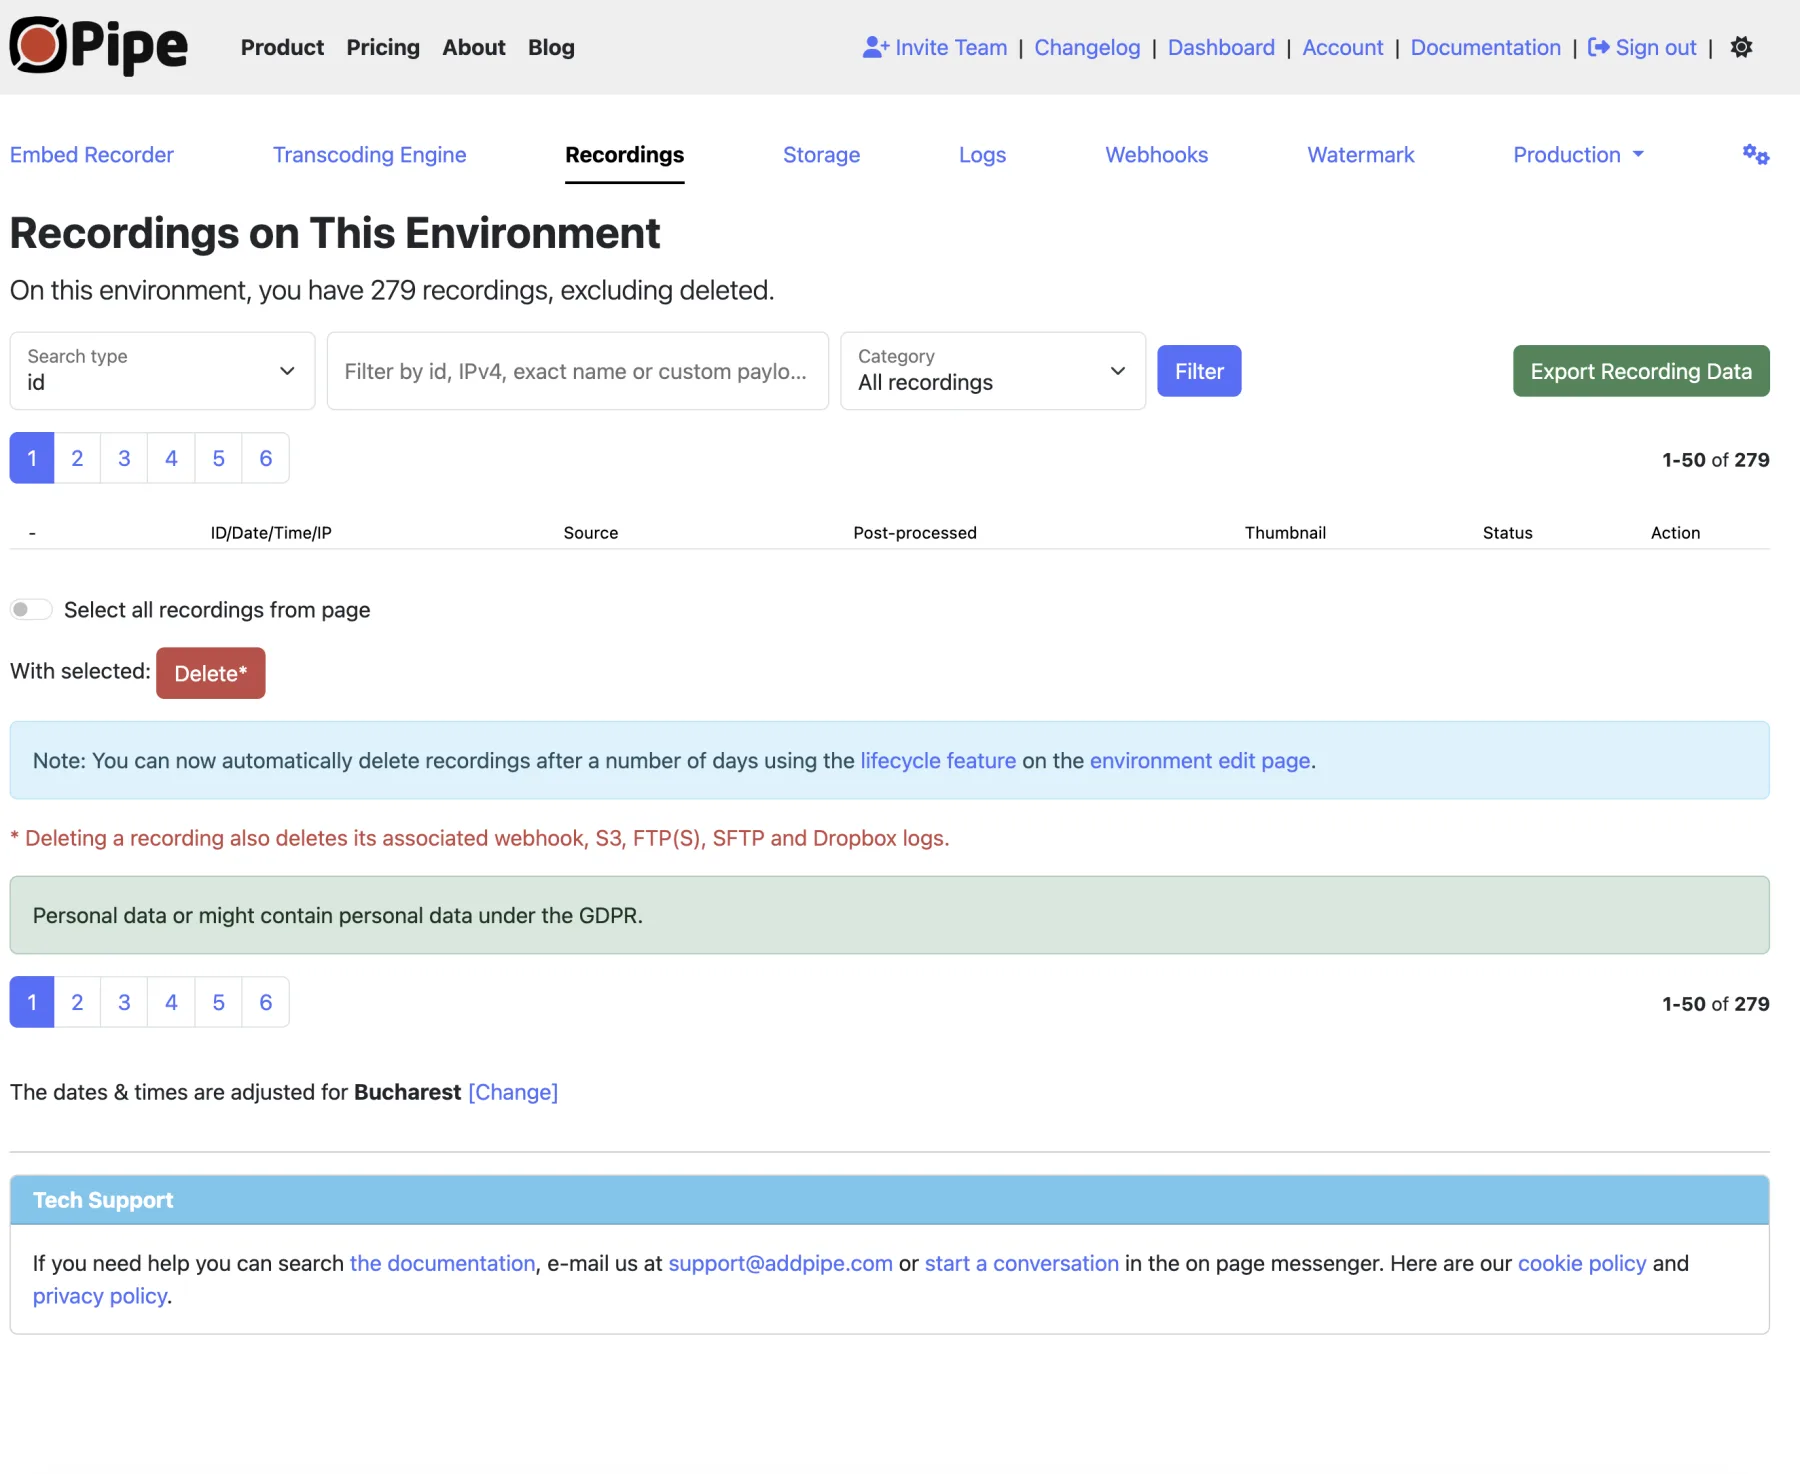Select page 1 in bottom pagination

point(32,1002)
